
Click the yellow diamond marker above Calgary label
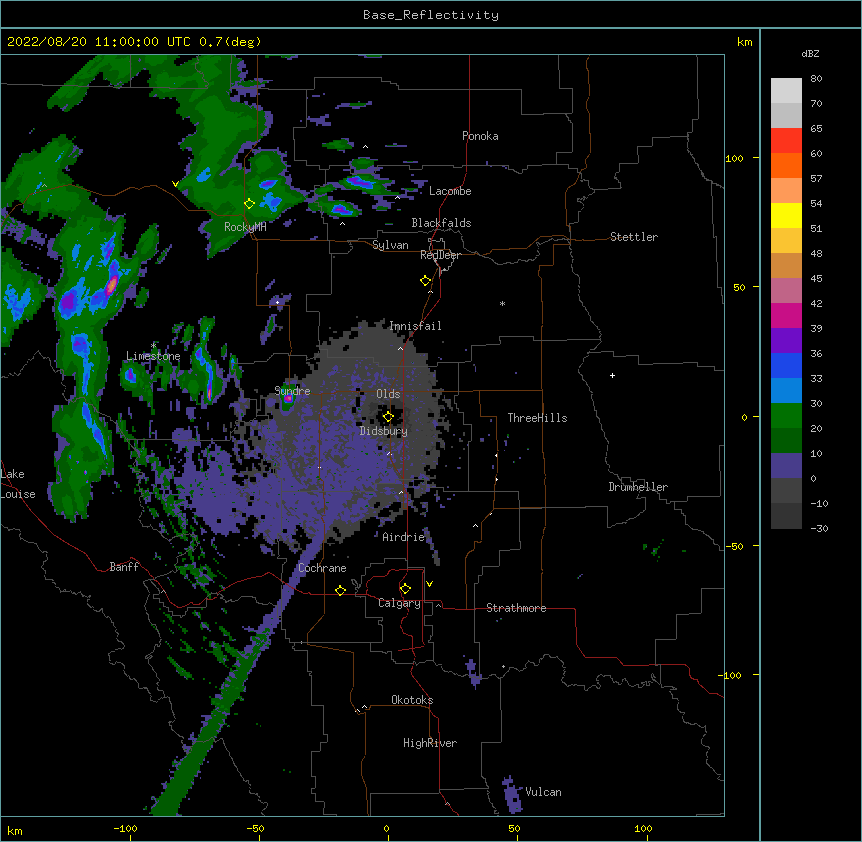pos(405,589)
